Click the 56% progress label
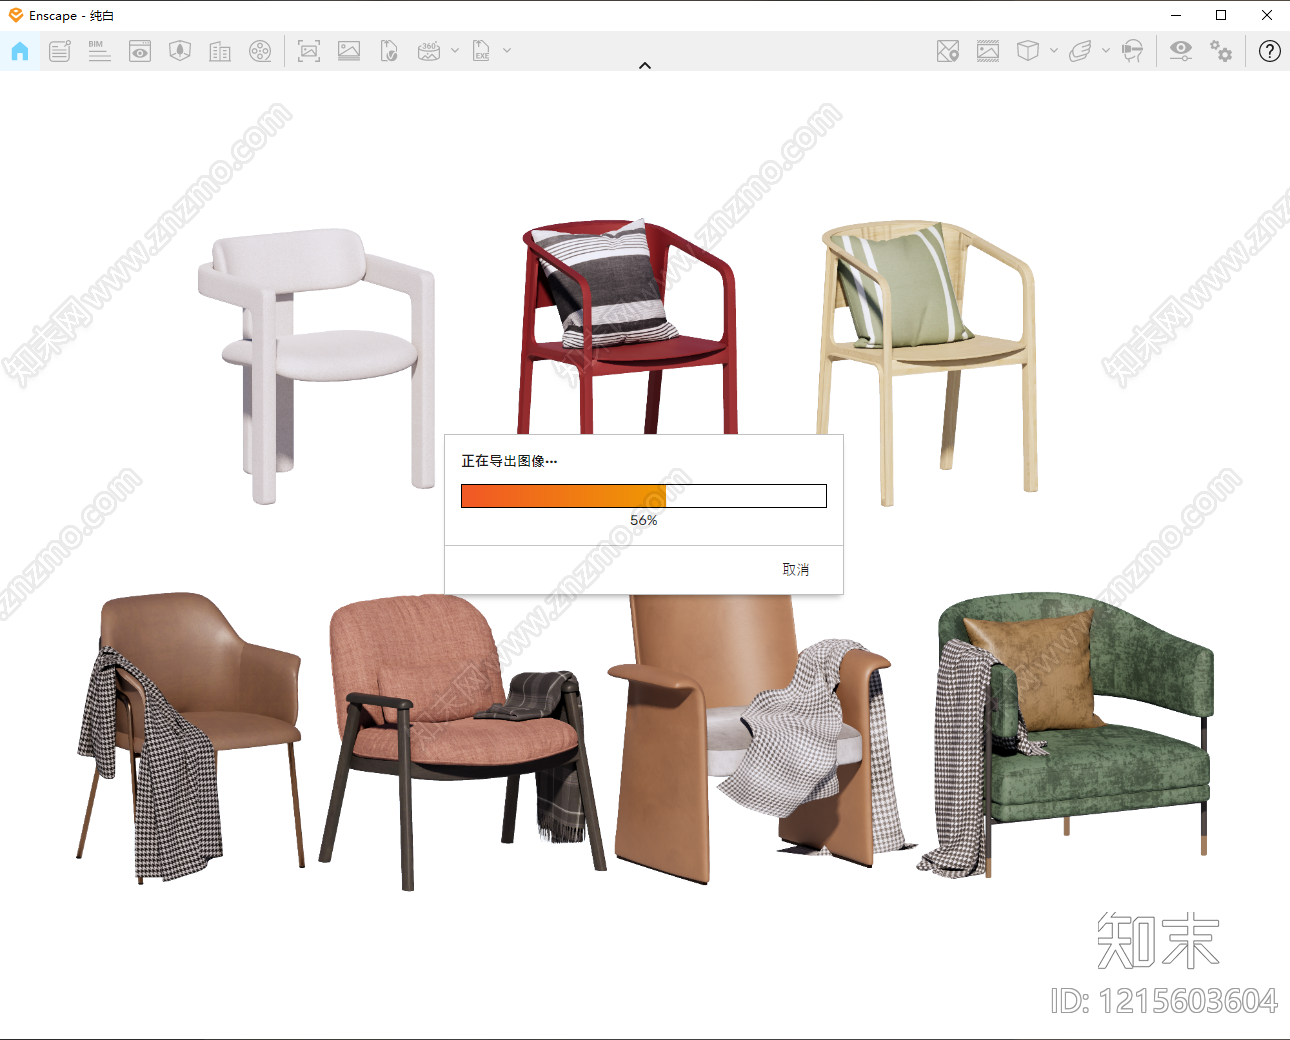Image resolution: width=1290 pixels, height=1040 pixels. [644, 520]
